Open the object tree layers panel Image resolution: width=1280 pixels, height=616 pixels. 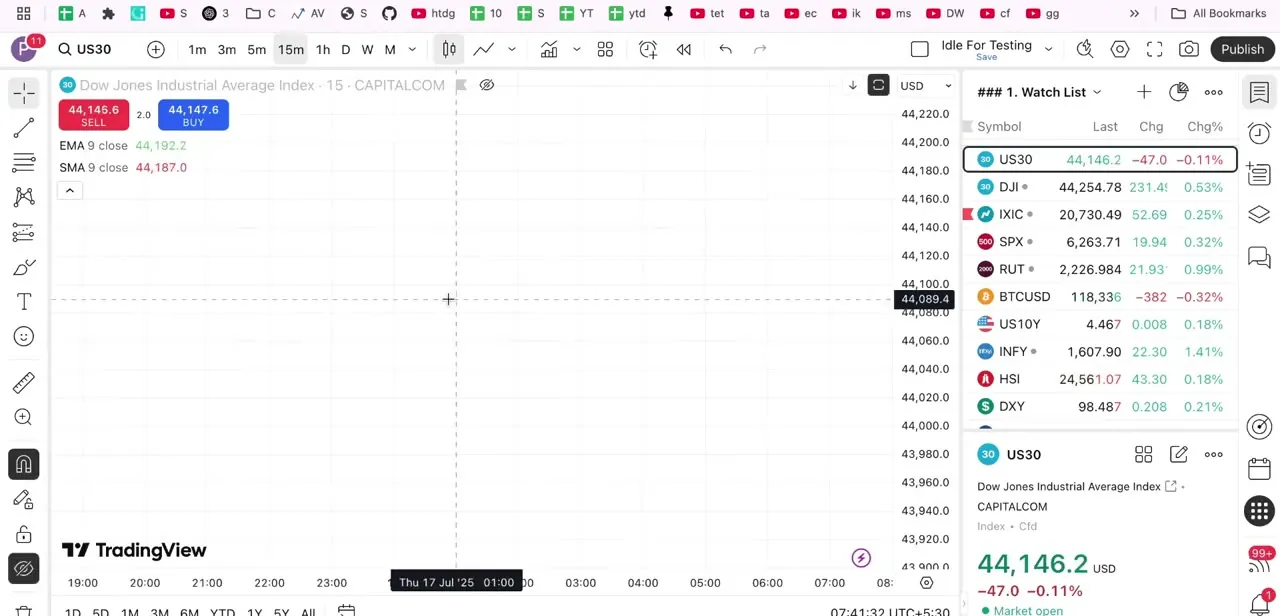[x=1259, y=215]
